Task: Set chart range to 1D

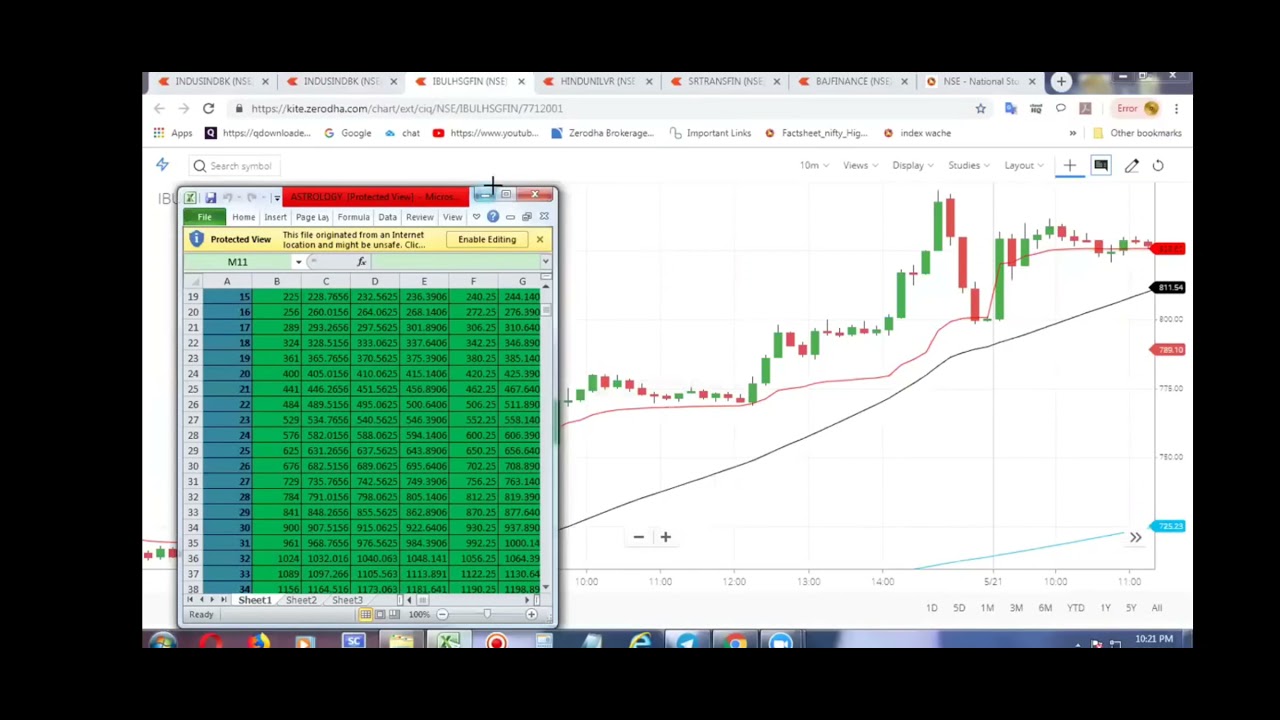Action: click(931, 608)
